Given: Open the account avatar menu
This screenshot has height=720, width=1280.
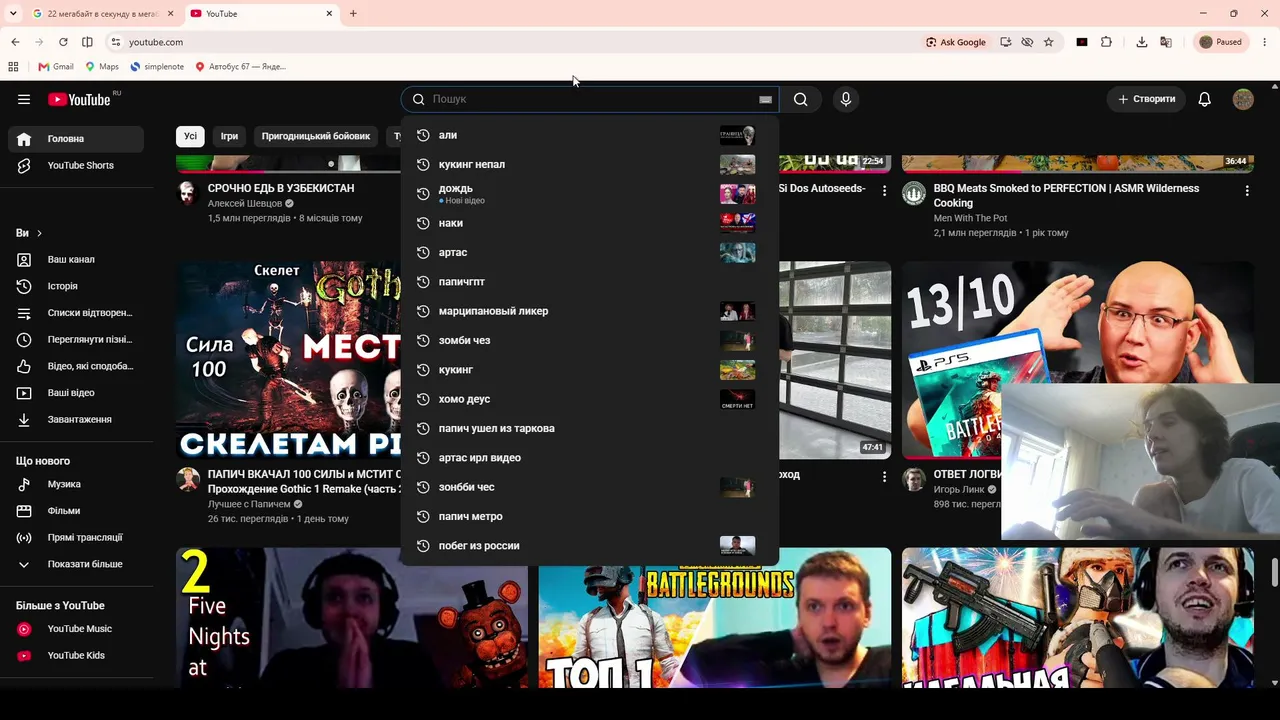Looking at the screenshot, I should (1243, 99).
